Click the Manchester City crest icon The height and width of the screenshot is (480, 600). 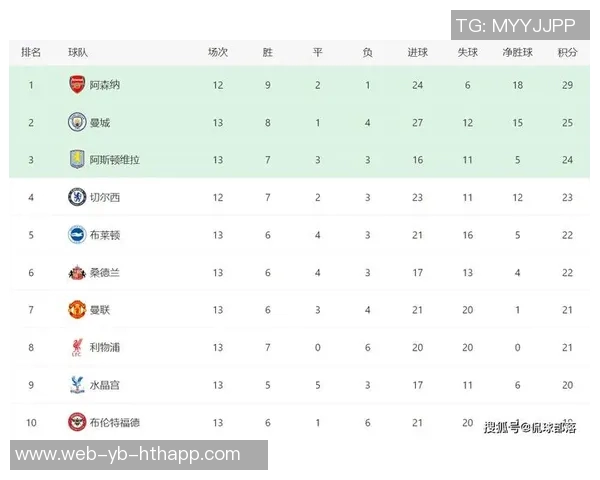(77, 122)
